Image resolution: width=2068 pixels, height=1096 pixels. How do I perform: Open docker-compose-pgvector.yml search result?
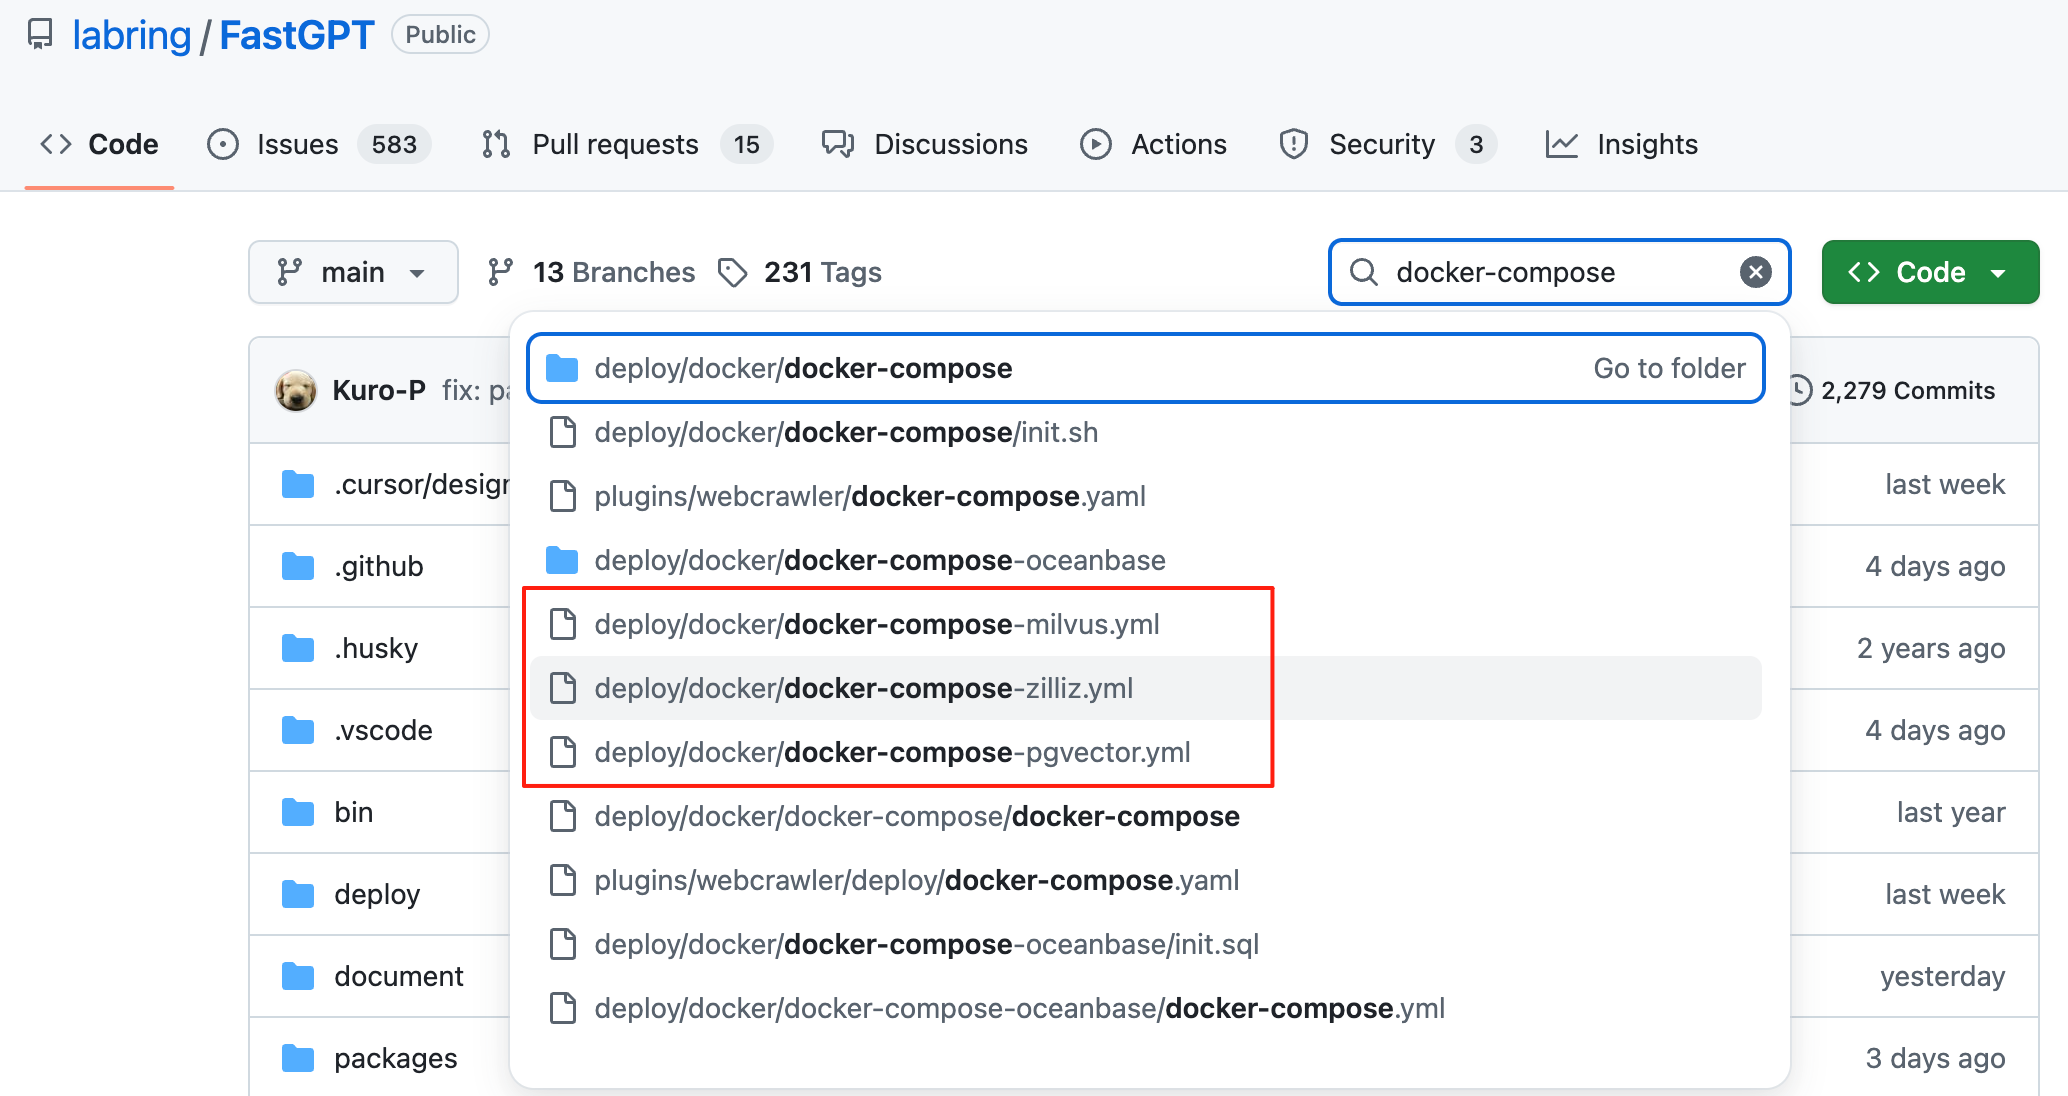click(1145, 752)
